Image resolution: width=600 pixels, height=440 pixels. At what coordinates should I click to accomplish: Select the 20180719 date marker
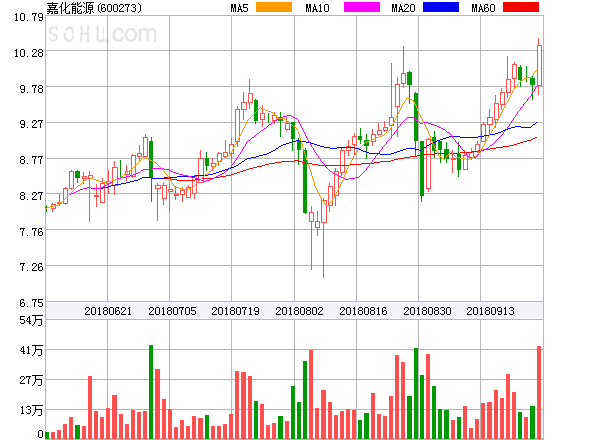pyautogui.click(x=235, y=311)
